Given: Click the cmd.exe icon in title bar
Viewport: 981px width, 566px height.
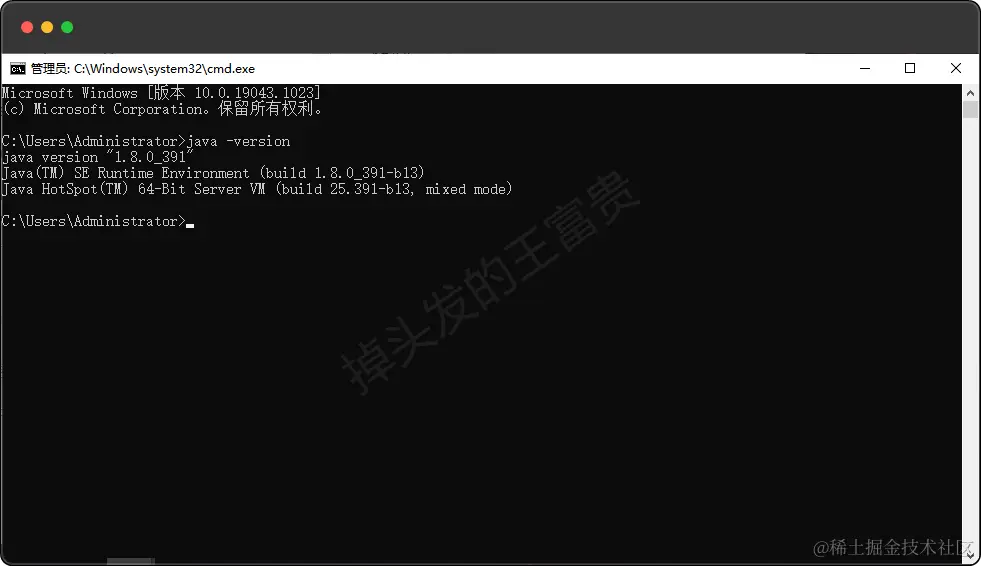Looking at the screenshot, I should coord(18,69).
